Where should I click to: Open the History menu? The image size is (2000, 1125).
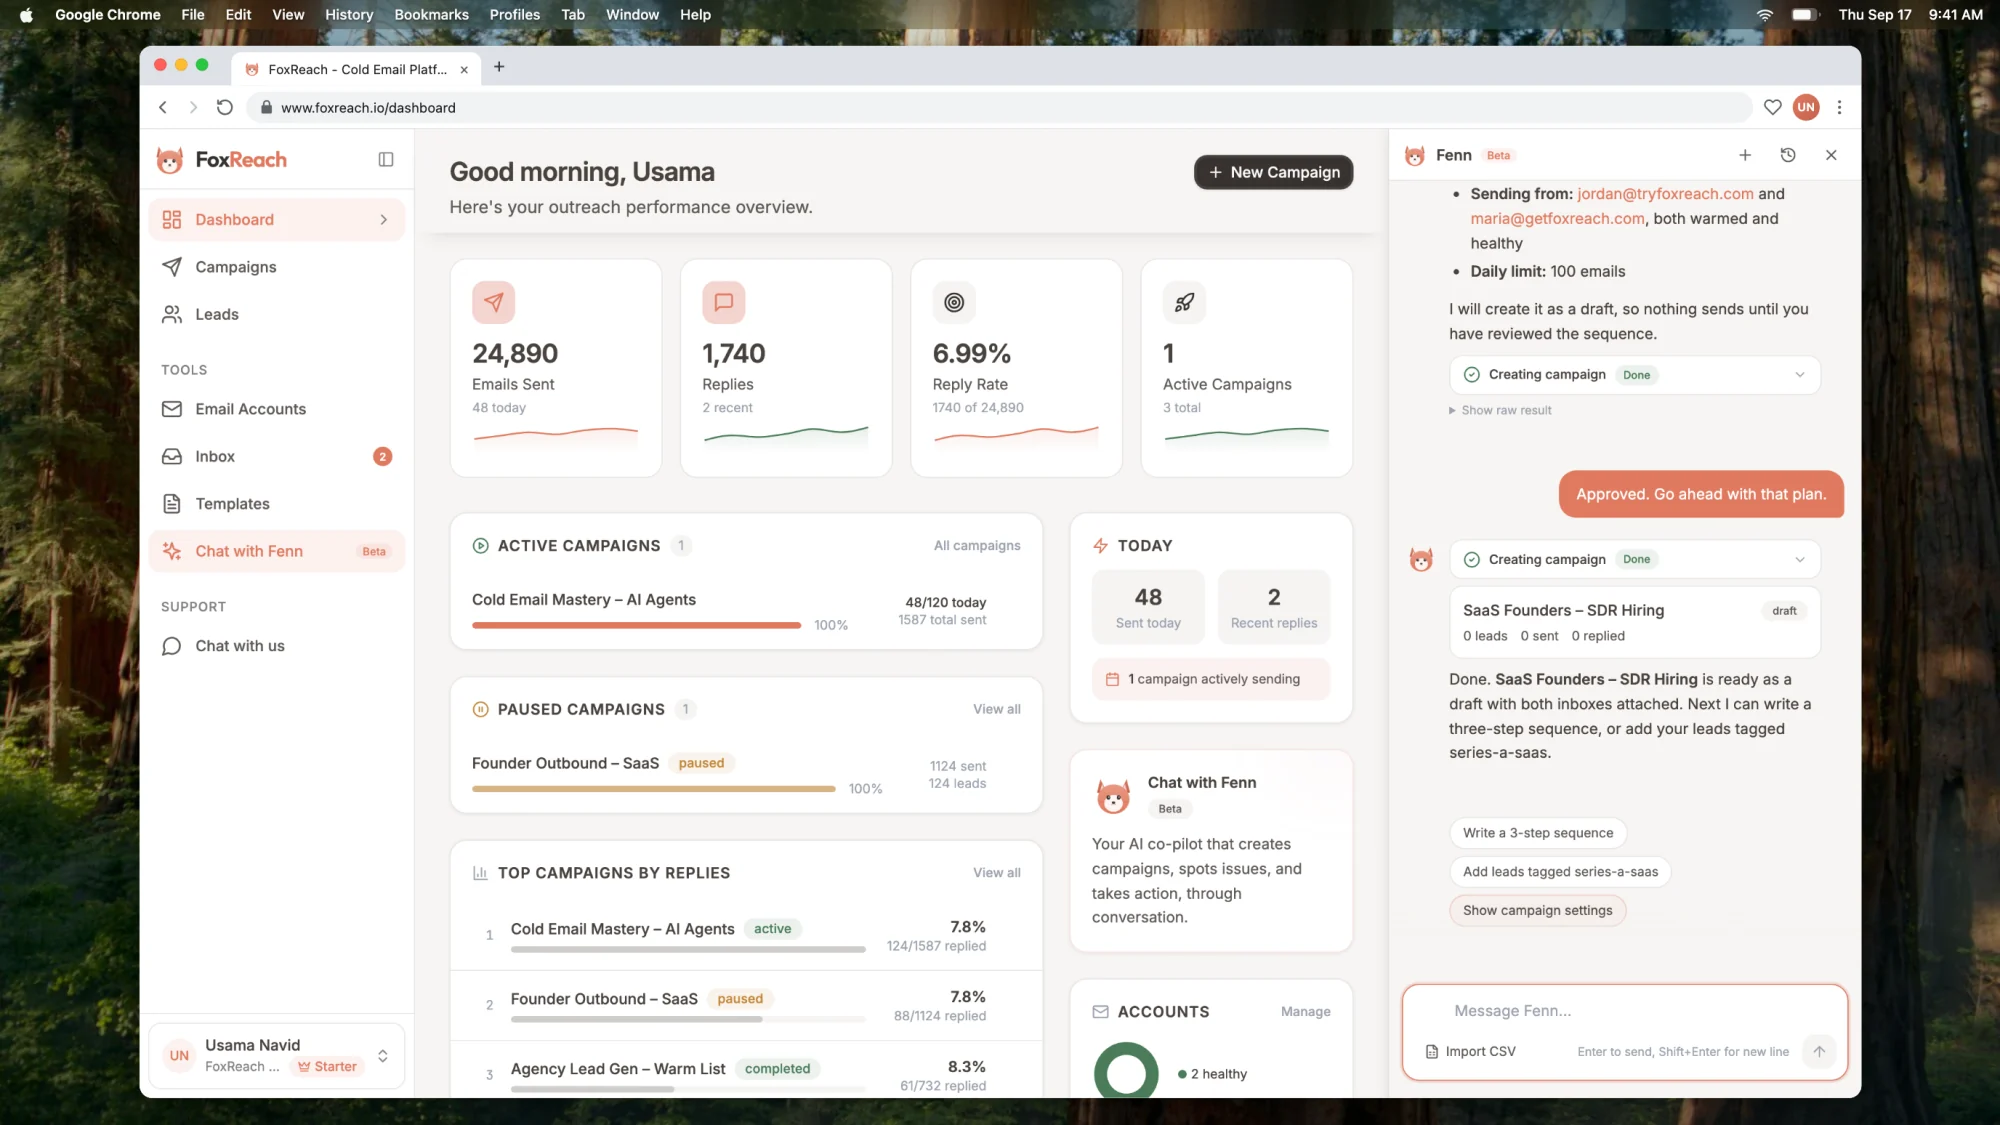(349, 15)
